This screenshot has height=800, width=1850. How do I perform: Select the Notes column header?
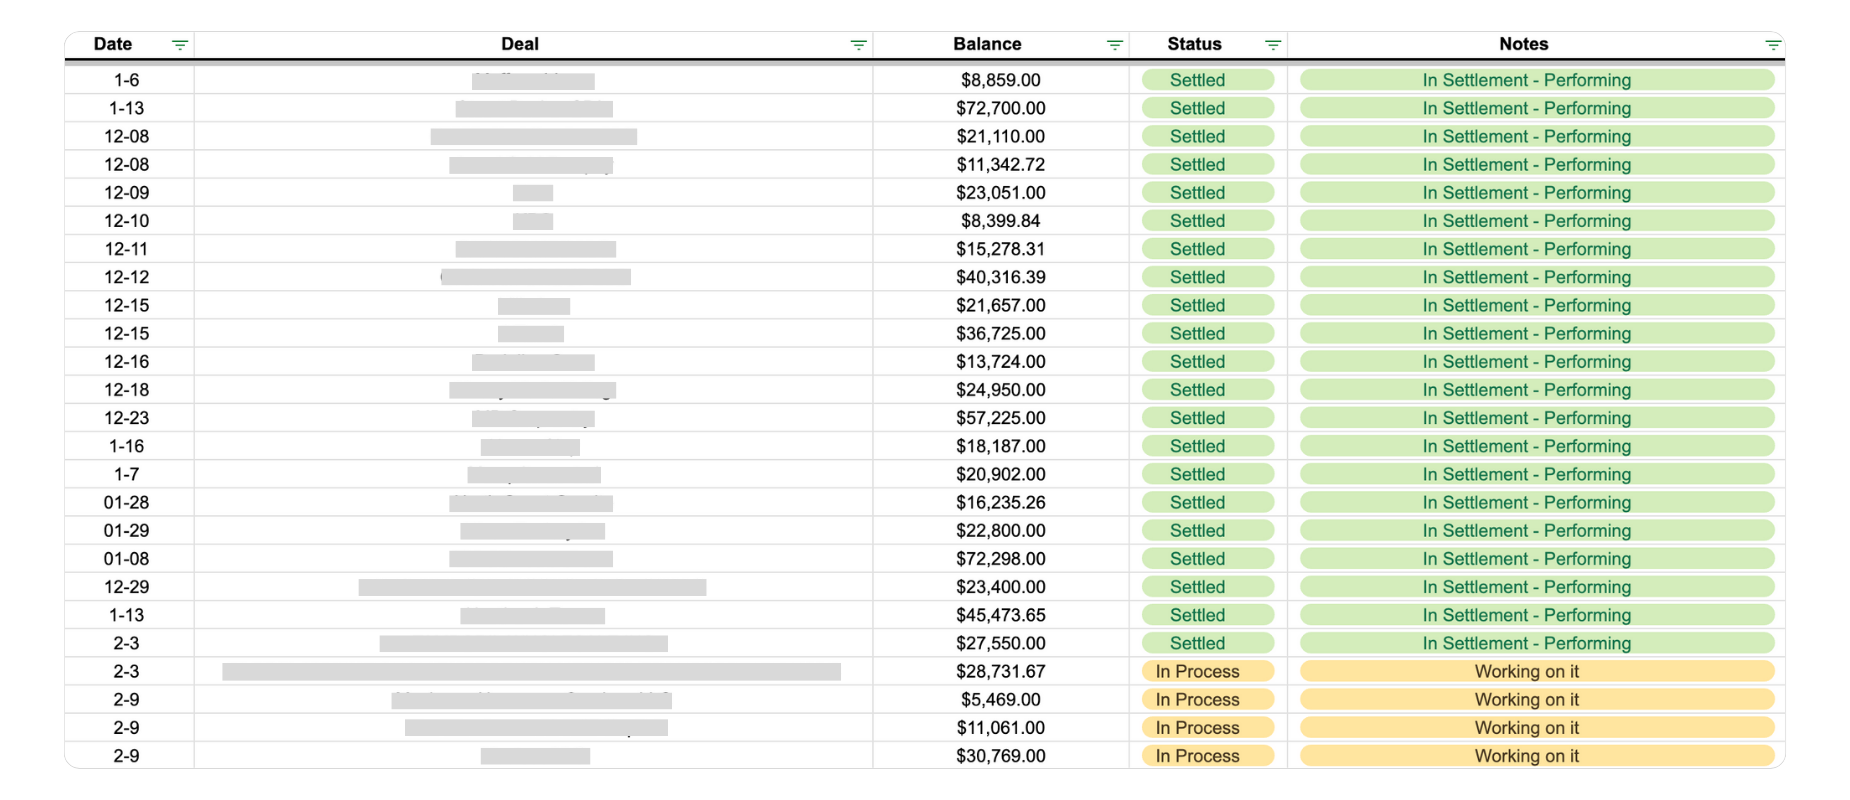point(1524,43)
